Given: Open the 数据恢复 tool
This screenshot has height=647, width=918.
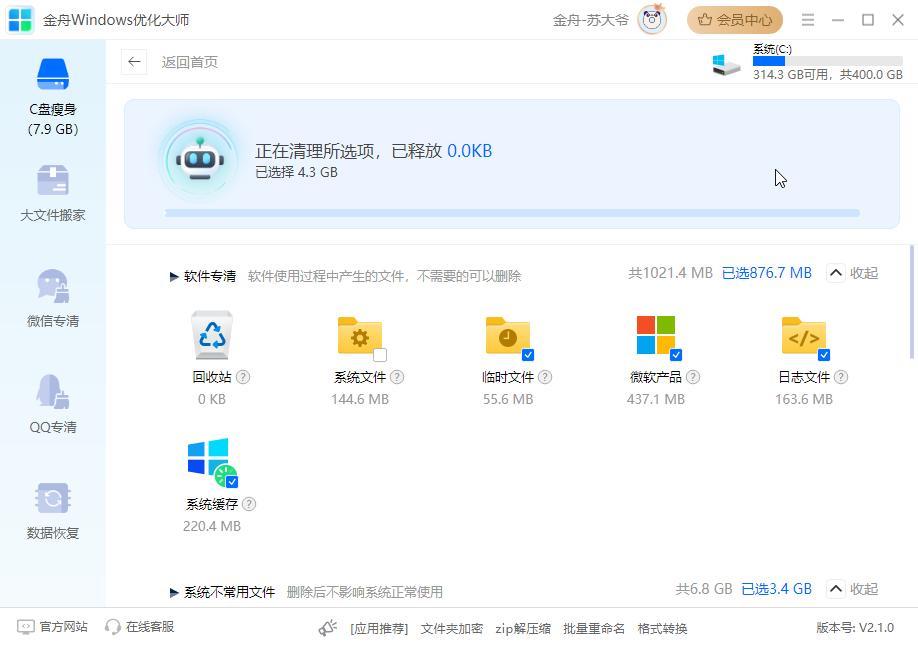Looking at the screenshot, I should click(x=52, y=511).
